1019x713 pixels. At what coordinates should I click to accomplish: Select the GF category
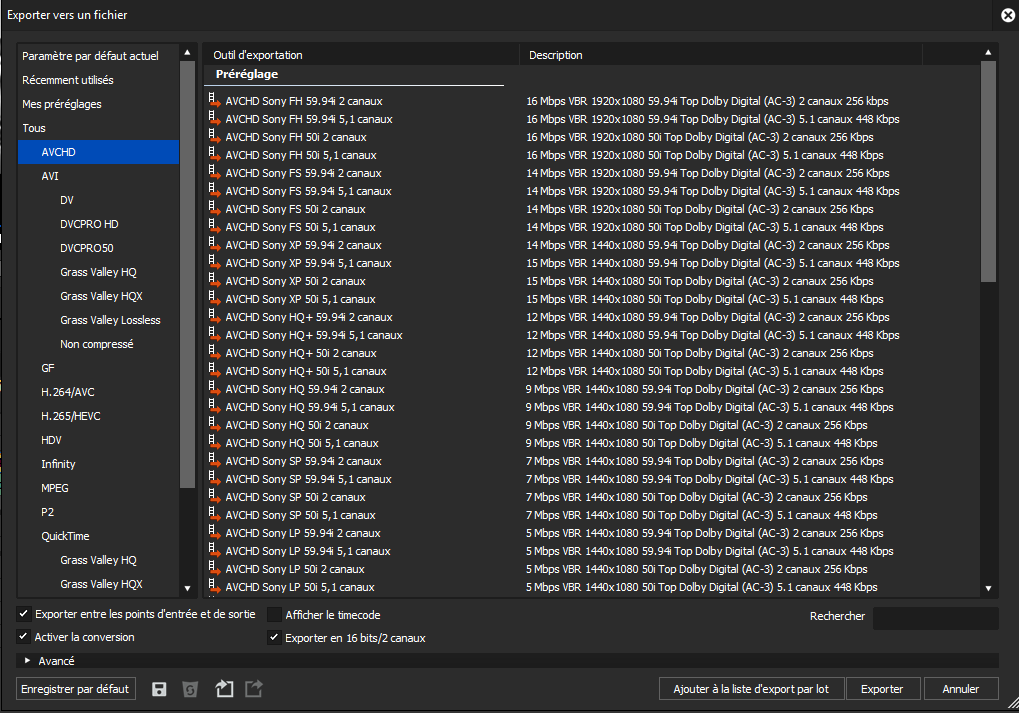(98, 368)
